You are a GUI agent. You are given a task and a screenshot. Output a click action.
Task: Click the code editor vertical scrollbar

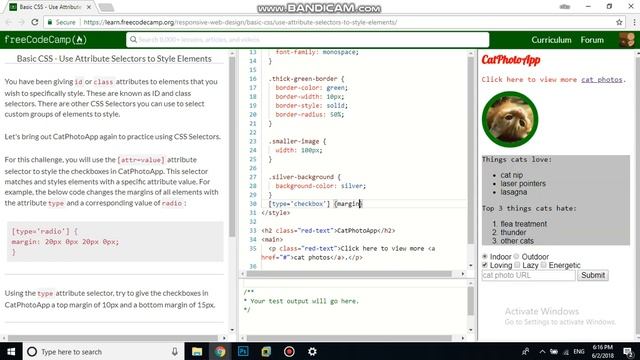[x=471, y=150]
